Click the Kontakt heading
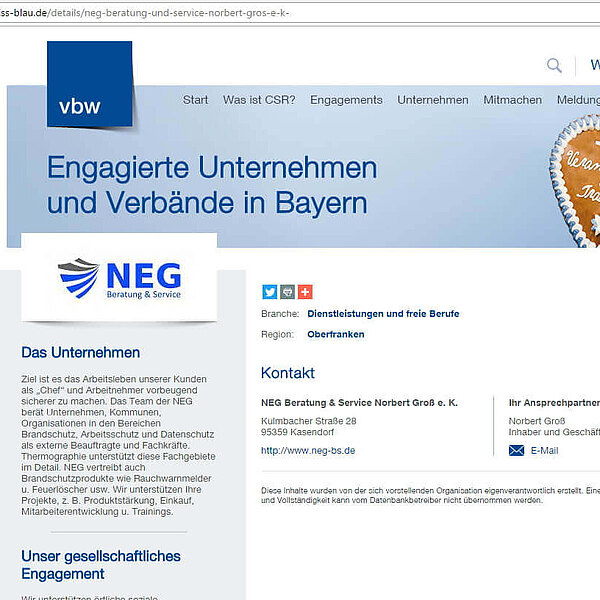Viewport: 600px width, 600px height. coord(288,373)
